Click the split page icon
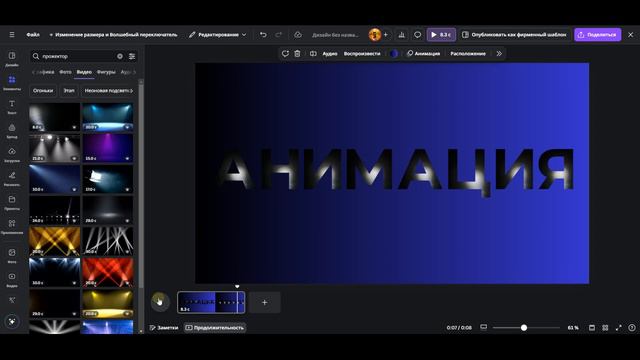Screen dimensions: 640x360 click(313, 53)
